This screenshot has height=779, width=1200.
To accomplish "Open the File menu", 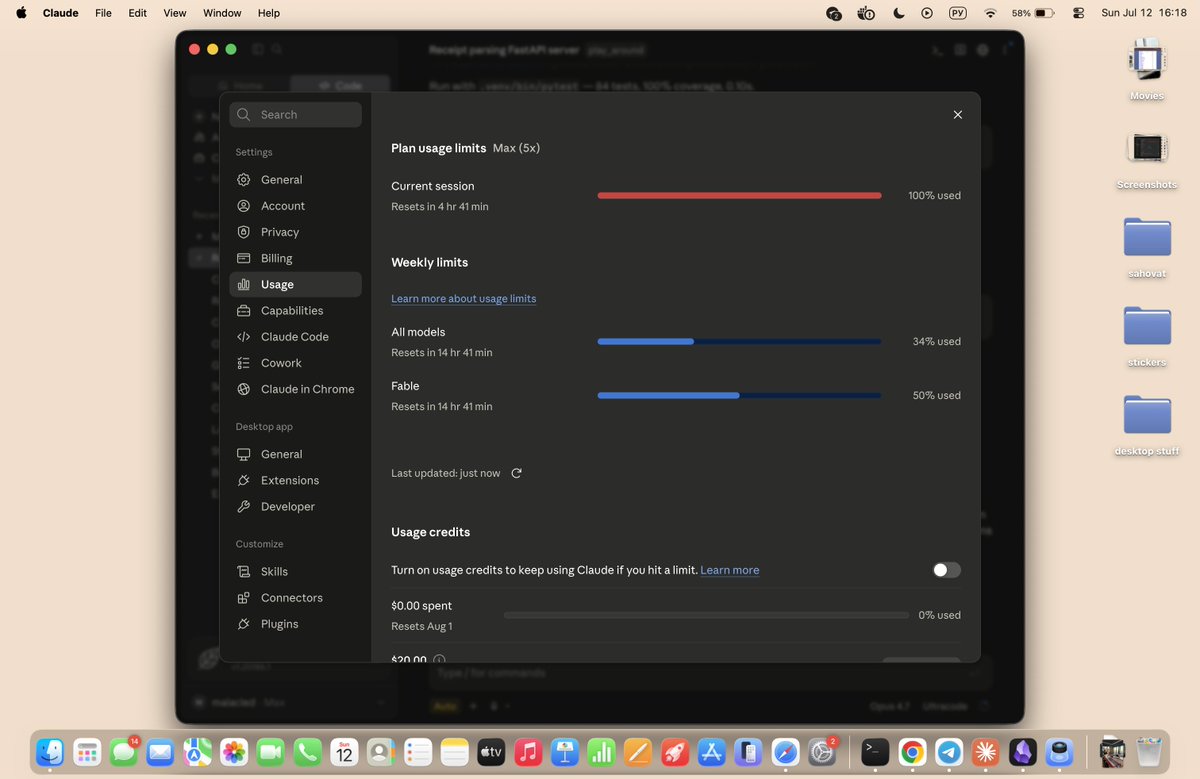I will [x=103, y=13].
